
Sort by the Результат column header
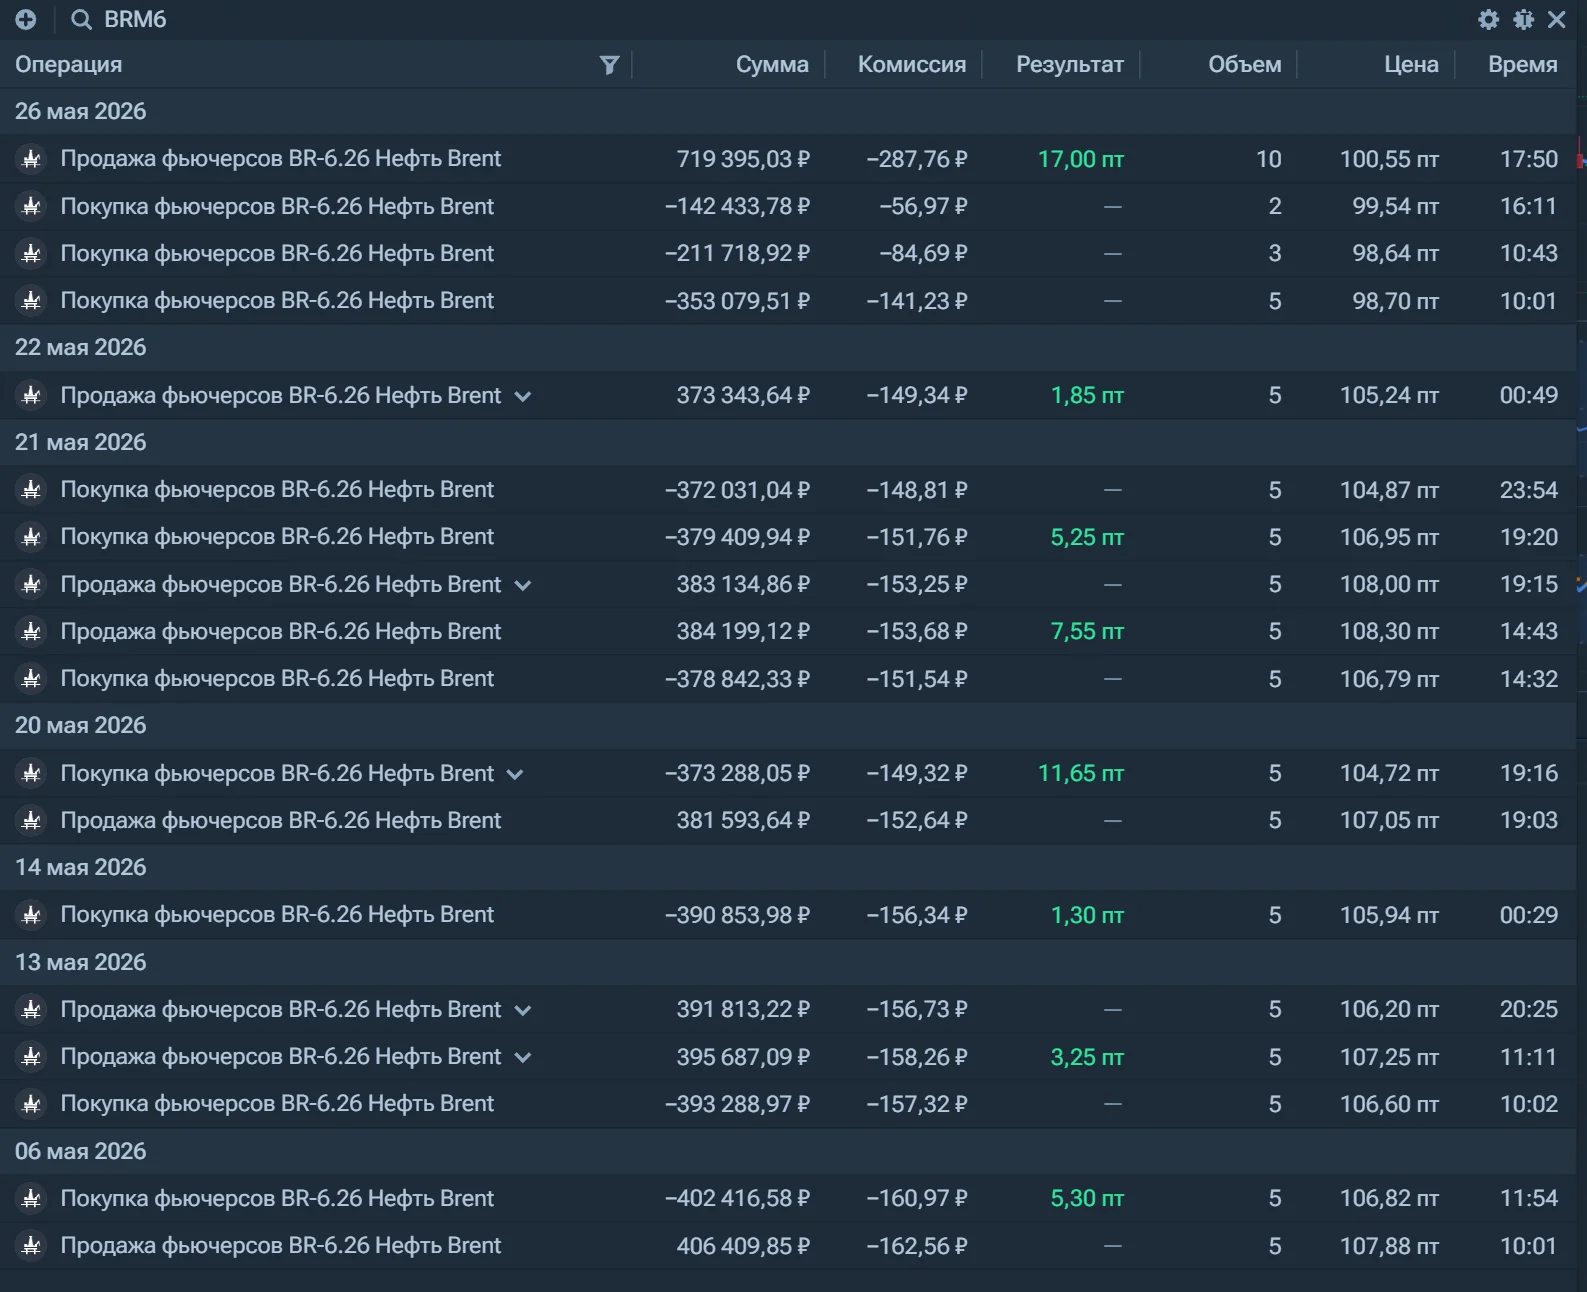(x=1070, y=65)
